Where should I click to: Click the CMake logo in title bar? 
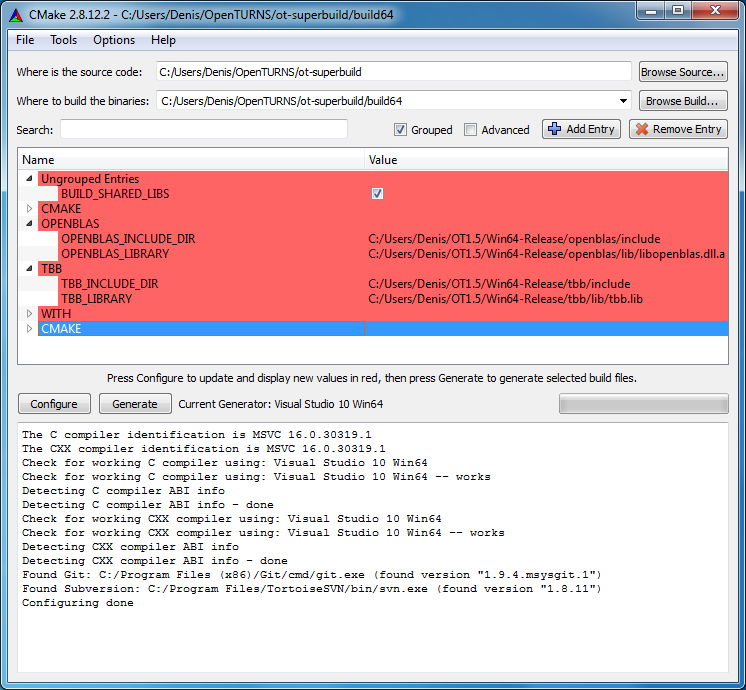(x=16, y=15)
